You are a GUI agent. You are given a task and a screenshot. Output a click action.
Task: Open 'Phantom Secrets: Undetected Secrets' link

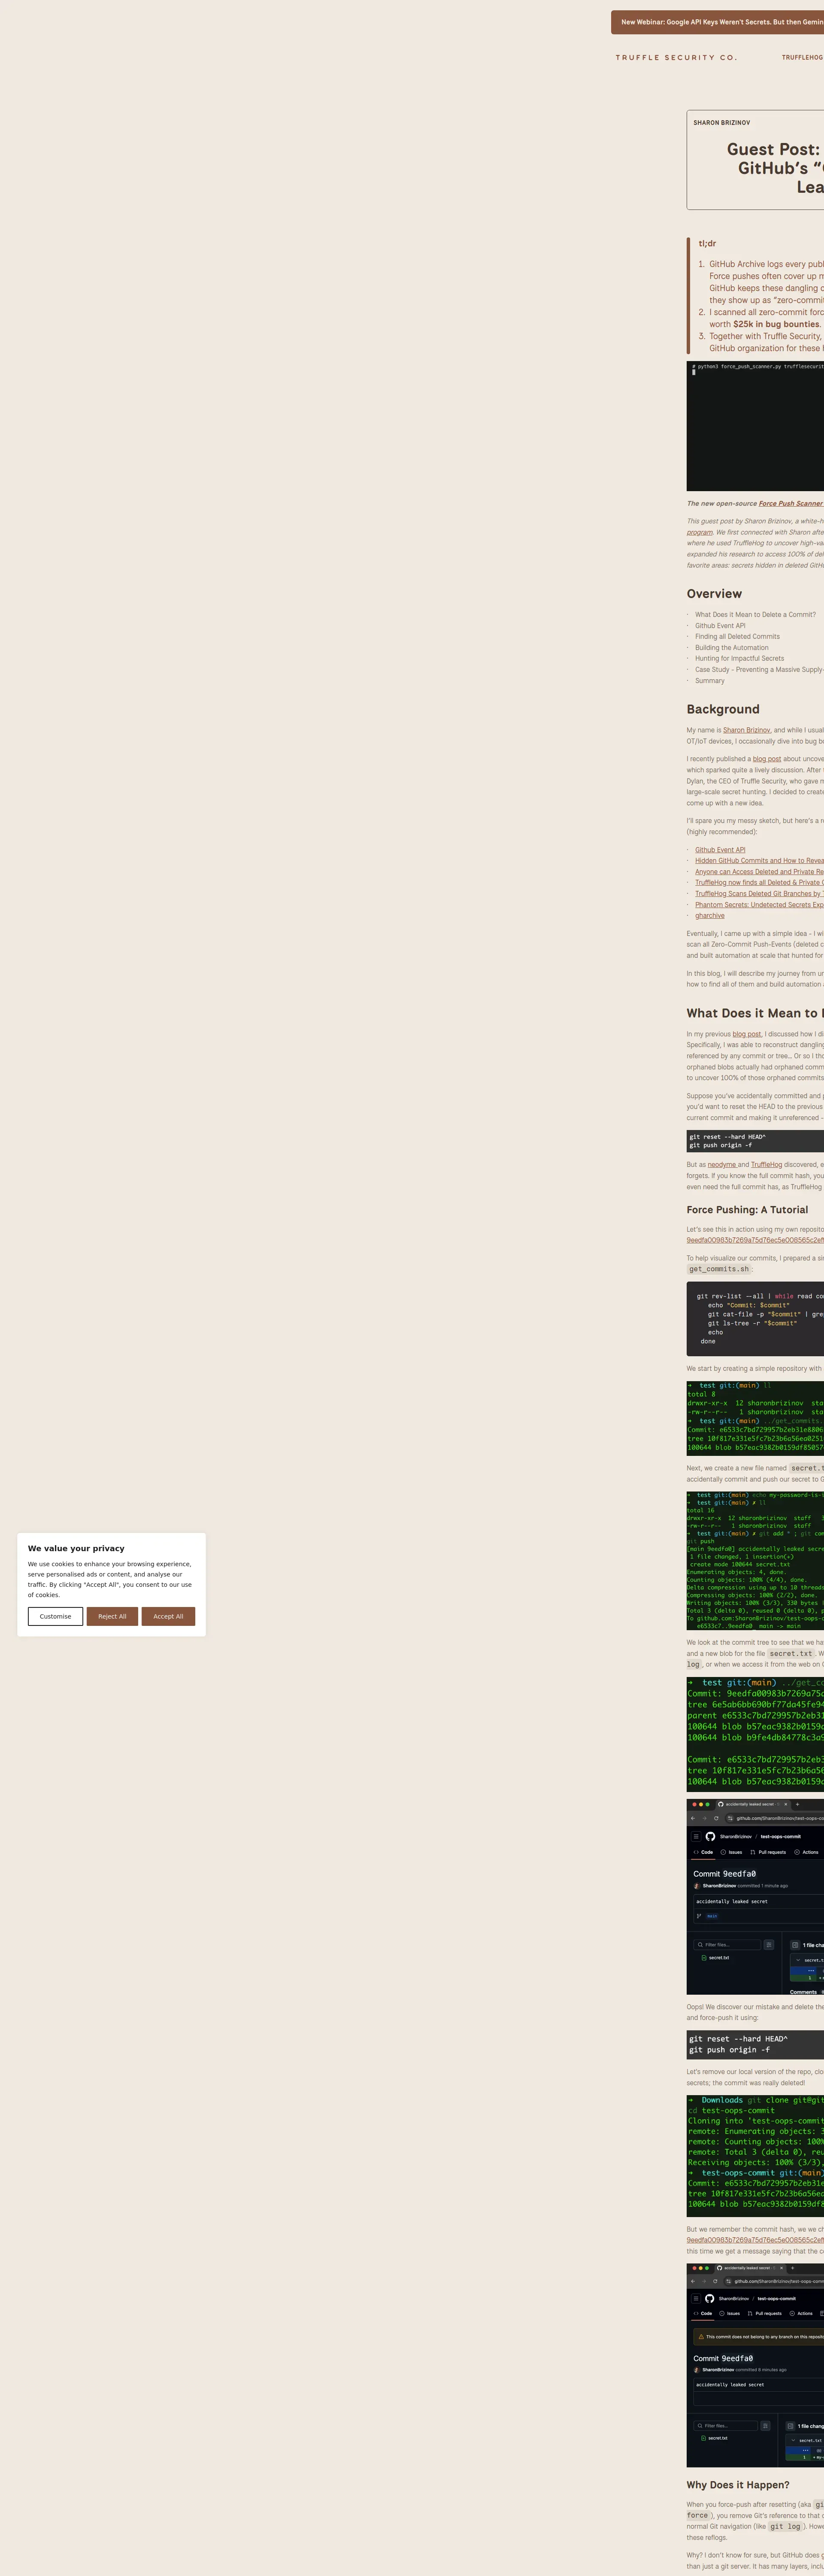[759, 905]
